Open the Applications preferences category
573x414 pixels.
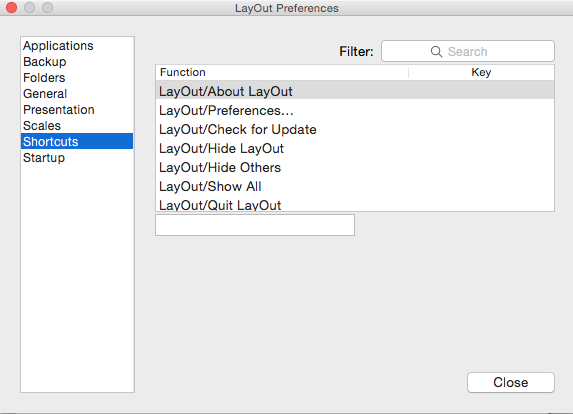point(77,46)
